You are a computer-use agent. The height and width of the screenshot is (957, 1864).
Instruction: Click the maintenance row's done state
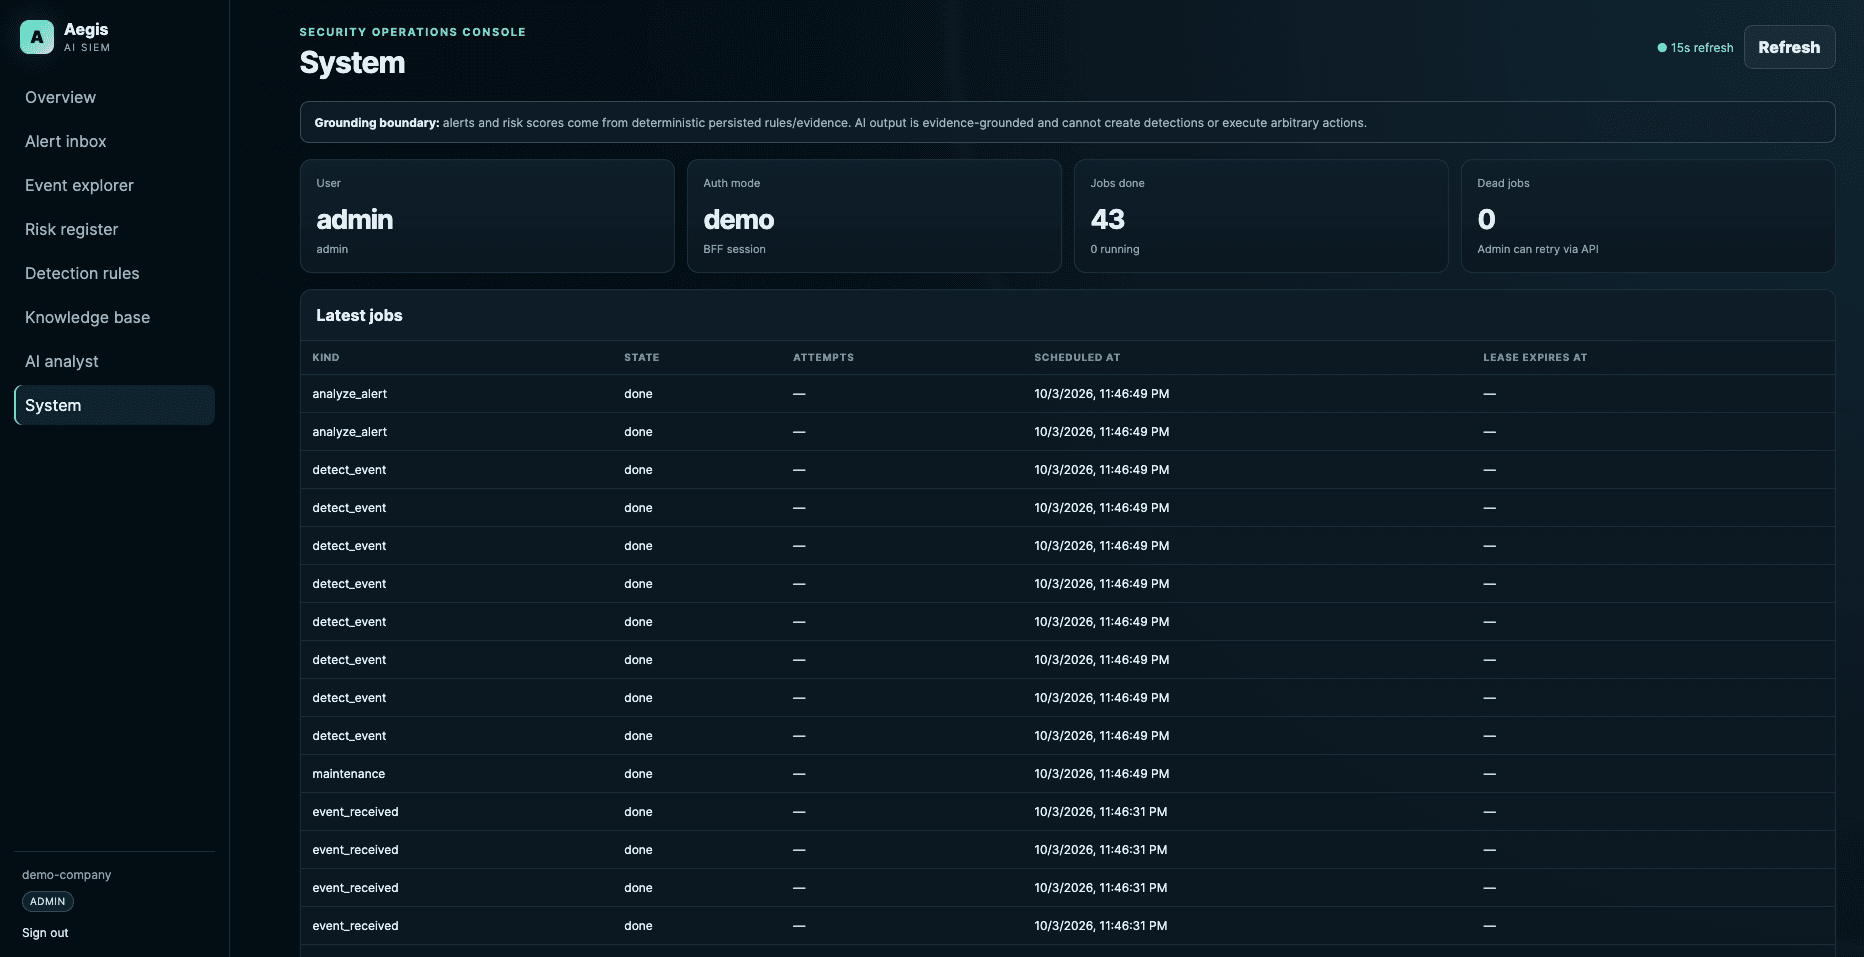[x=638, y=774]
